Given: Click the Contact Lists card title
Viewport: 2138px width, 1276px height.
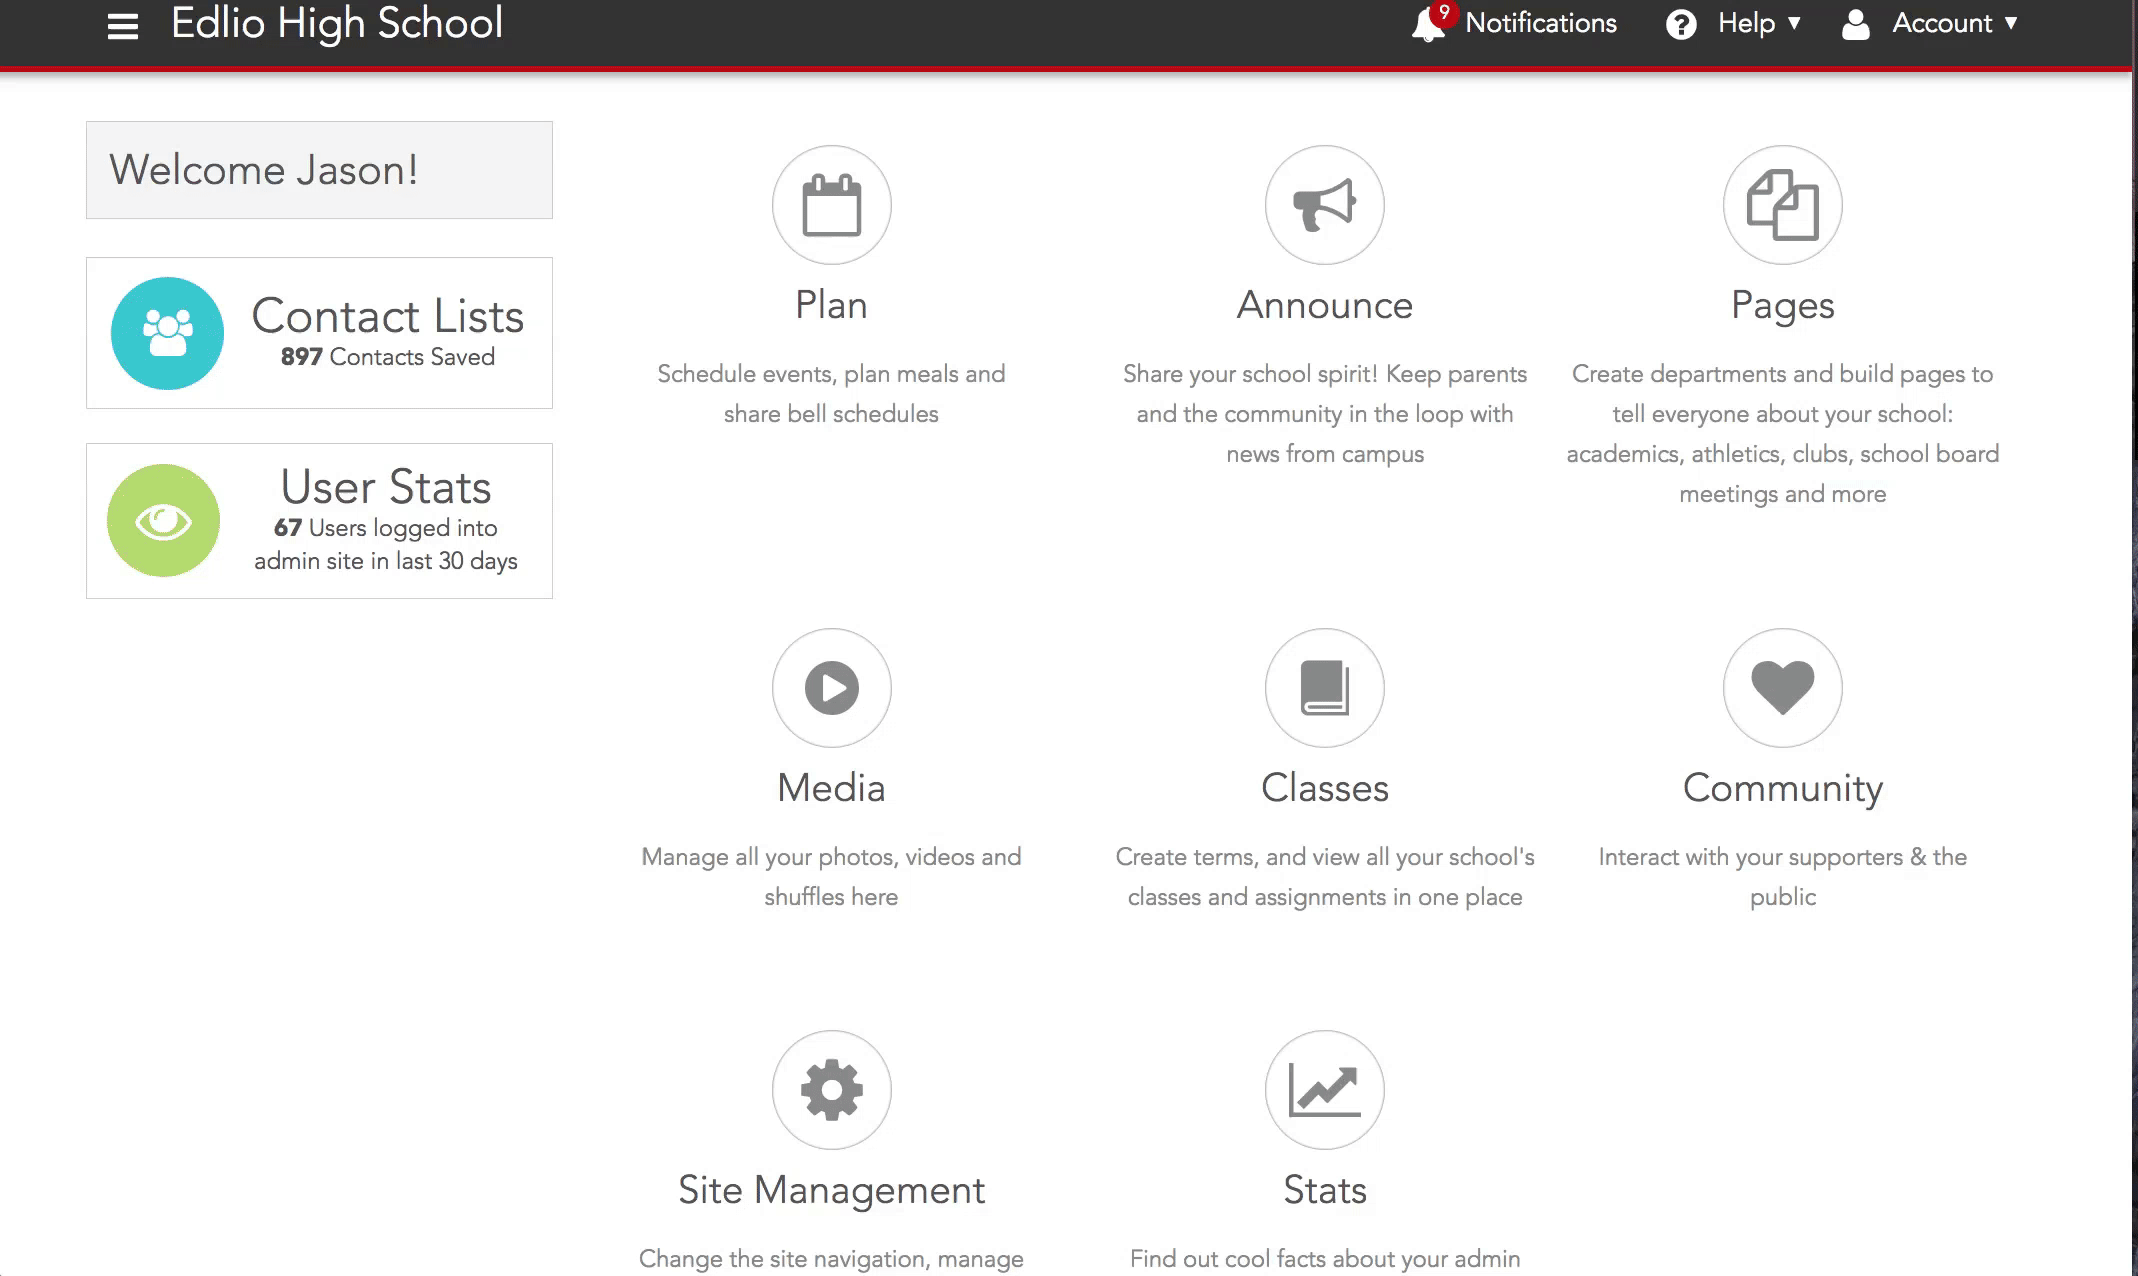Looking at the screenshot, I should 387,316.
